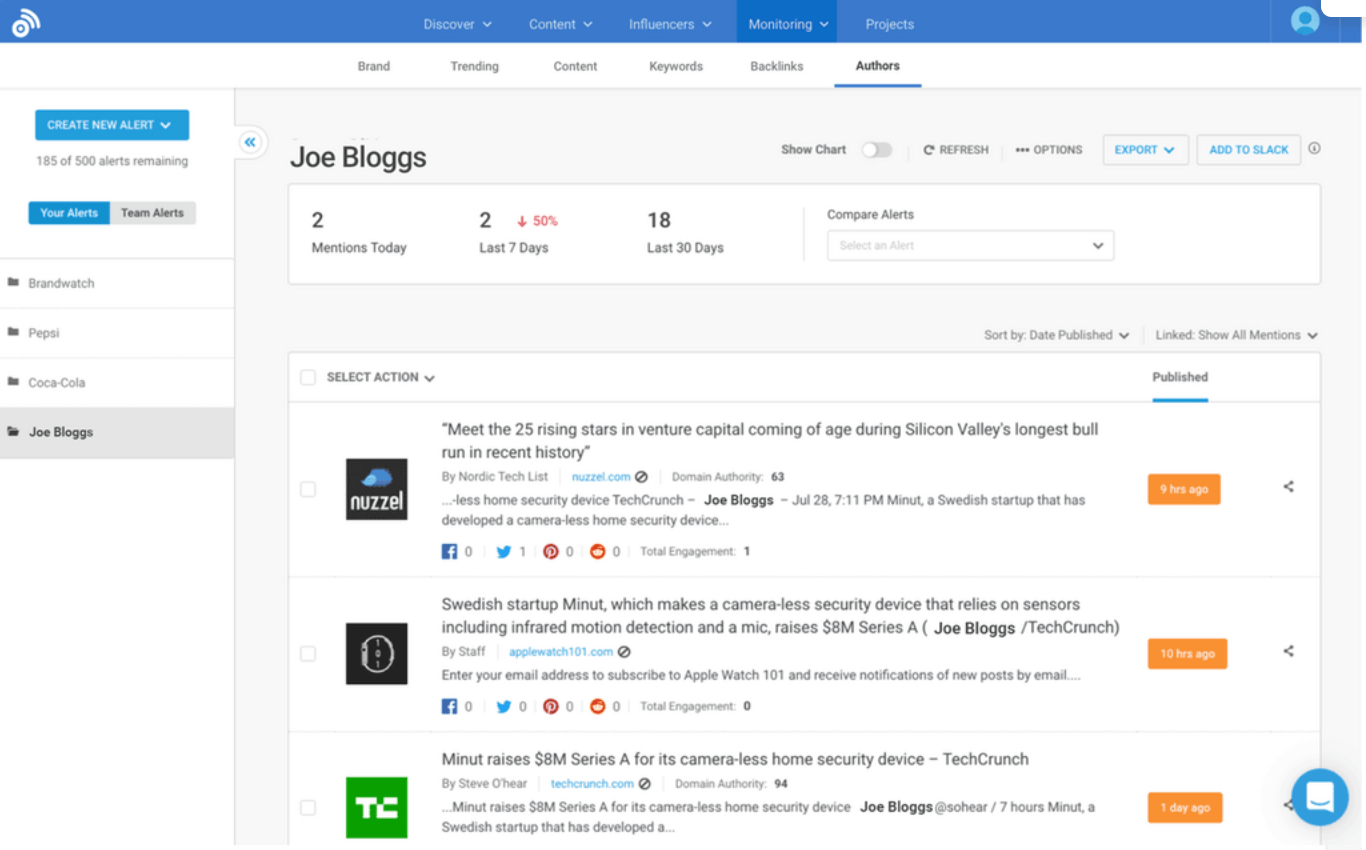This screenshot has height=850, width=1366.
Task: Click Facebook icon on nuzzel article
Action: point(450,551)
